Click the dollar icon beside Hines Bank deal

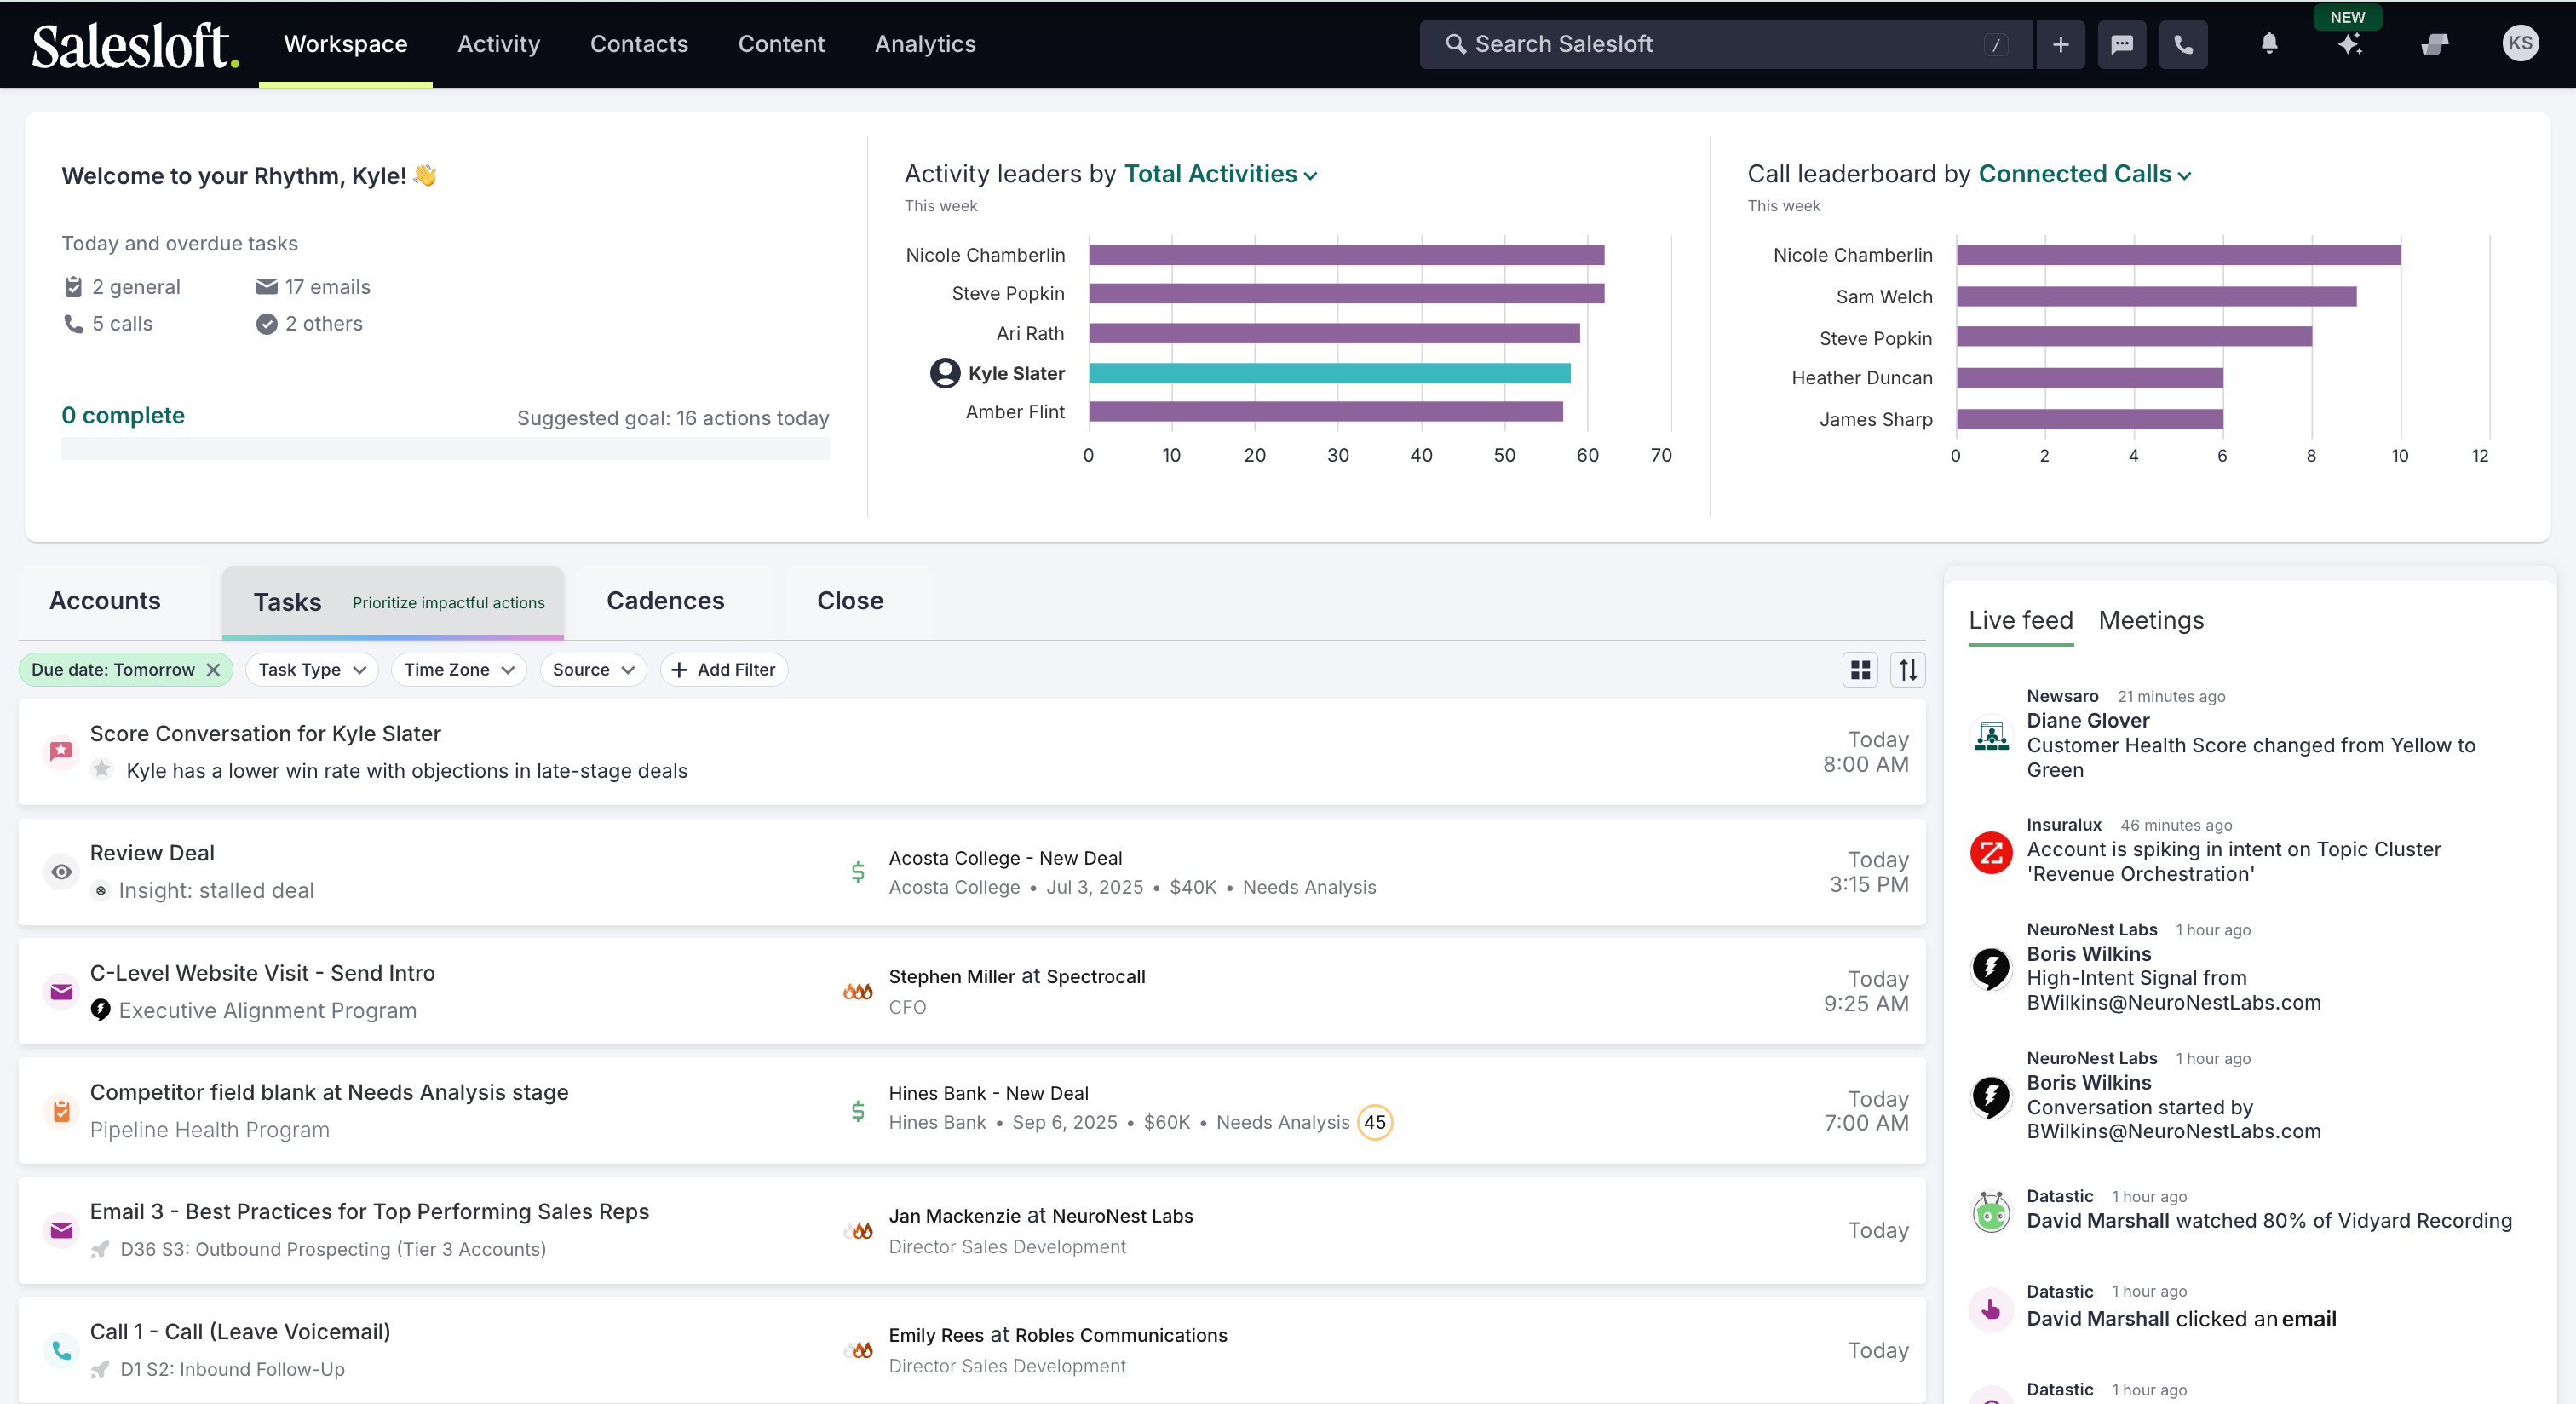click(857, 1111)
